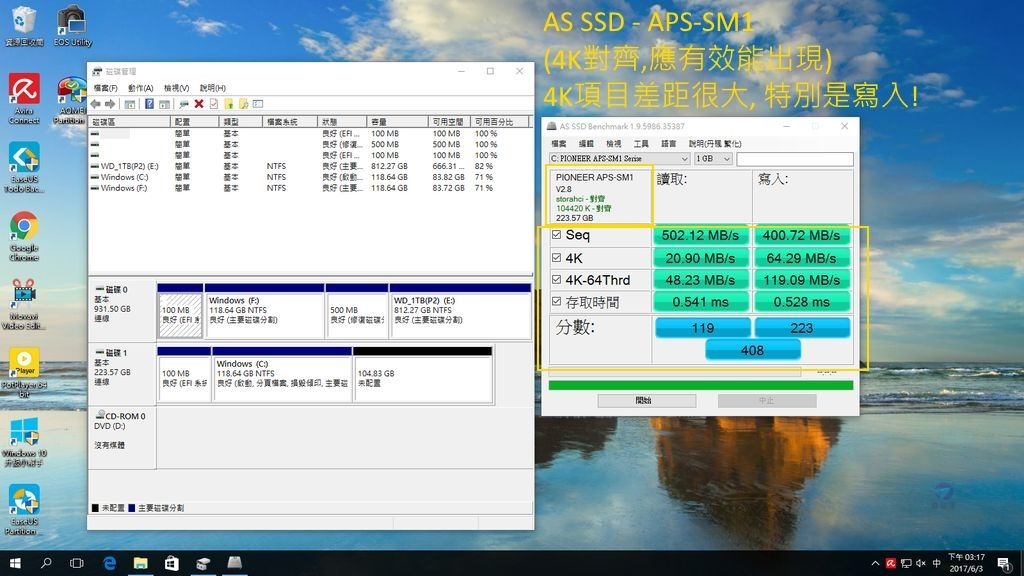Open EOS Utility desktop shortcut
The width and height of the screenshot is (1024, 576).
point(72,20)
